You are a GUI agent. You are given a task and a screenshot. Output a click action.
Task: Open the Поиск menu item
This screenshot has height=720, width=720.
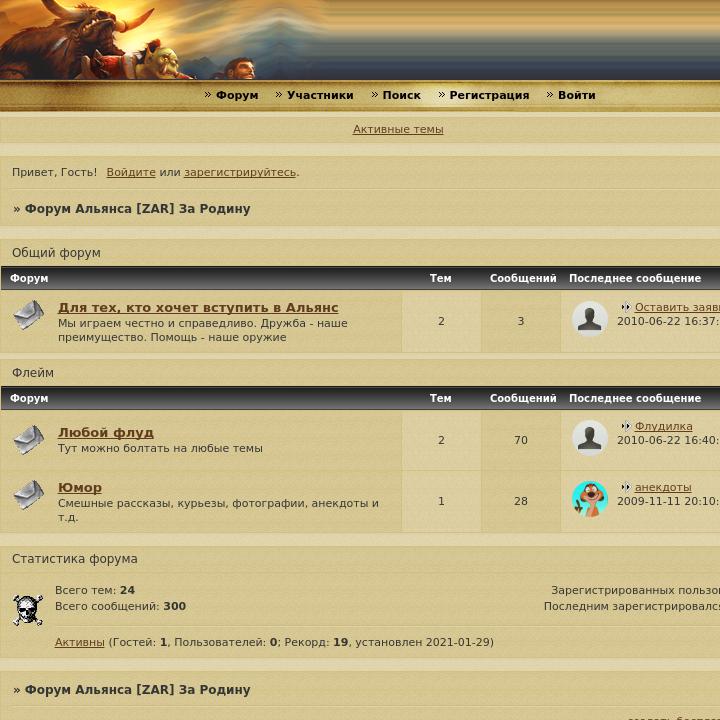click(401, 95)
